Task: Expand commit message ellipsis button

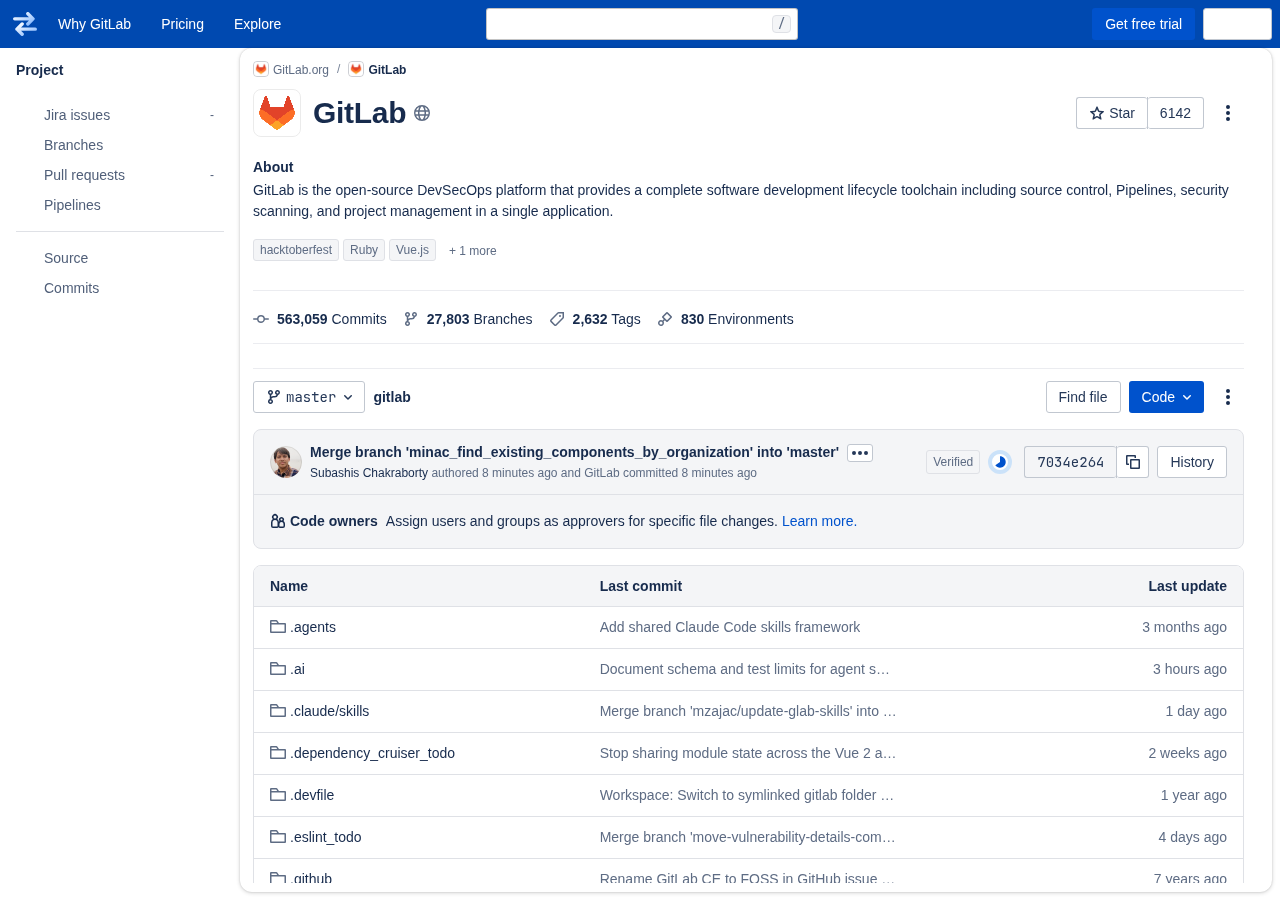Action: pyautogui.click(x=860, y=453)
